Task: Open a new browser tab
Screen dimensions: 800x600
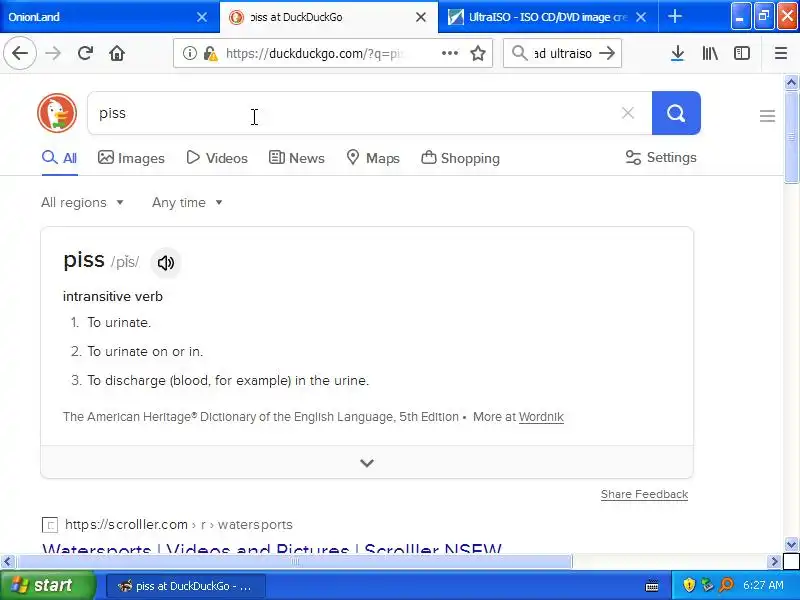Action: 674,17
